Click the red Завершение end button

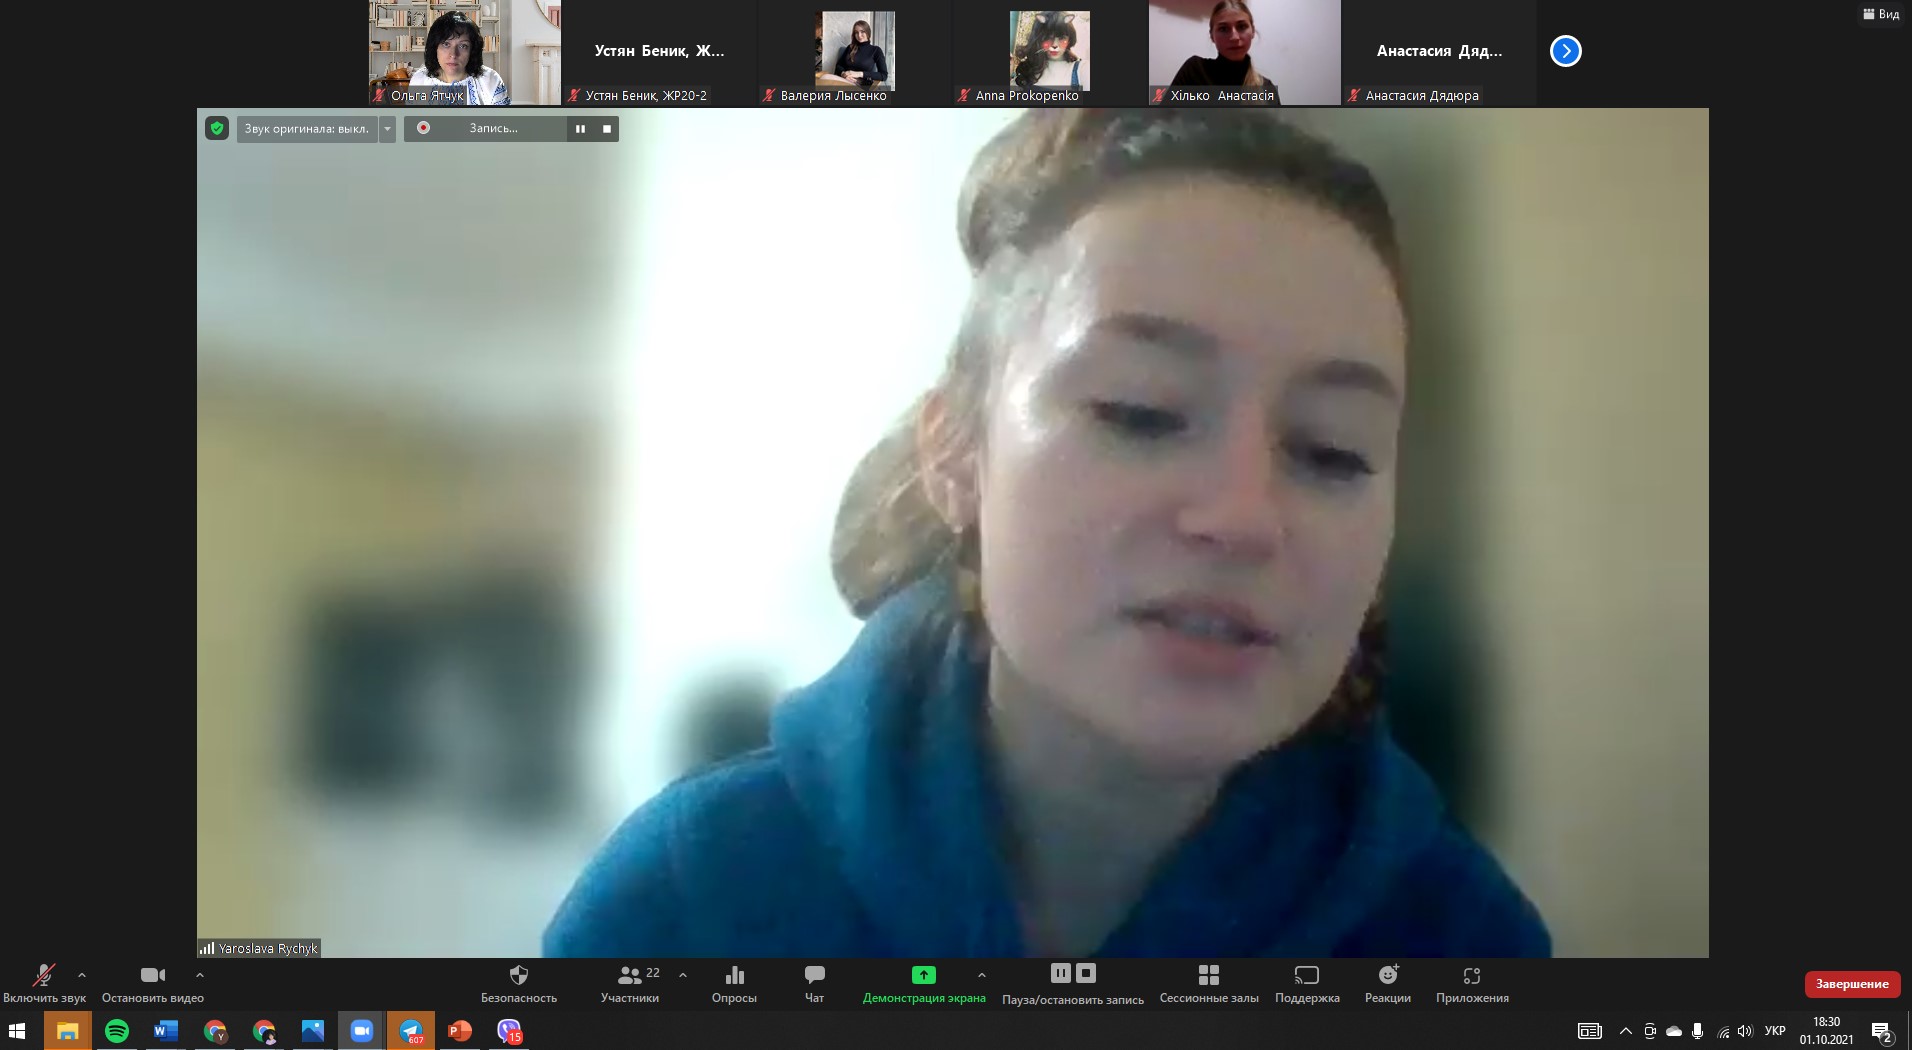1852,984
